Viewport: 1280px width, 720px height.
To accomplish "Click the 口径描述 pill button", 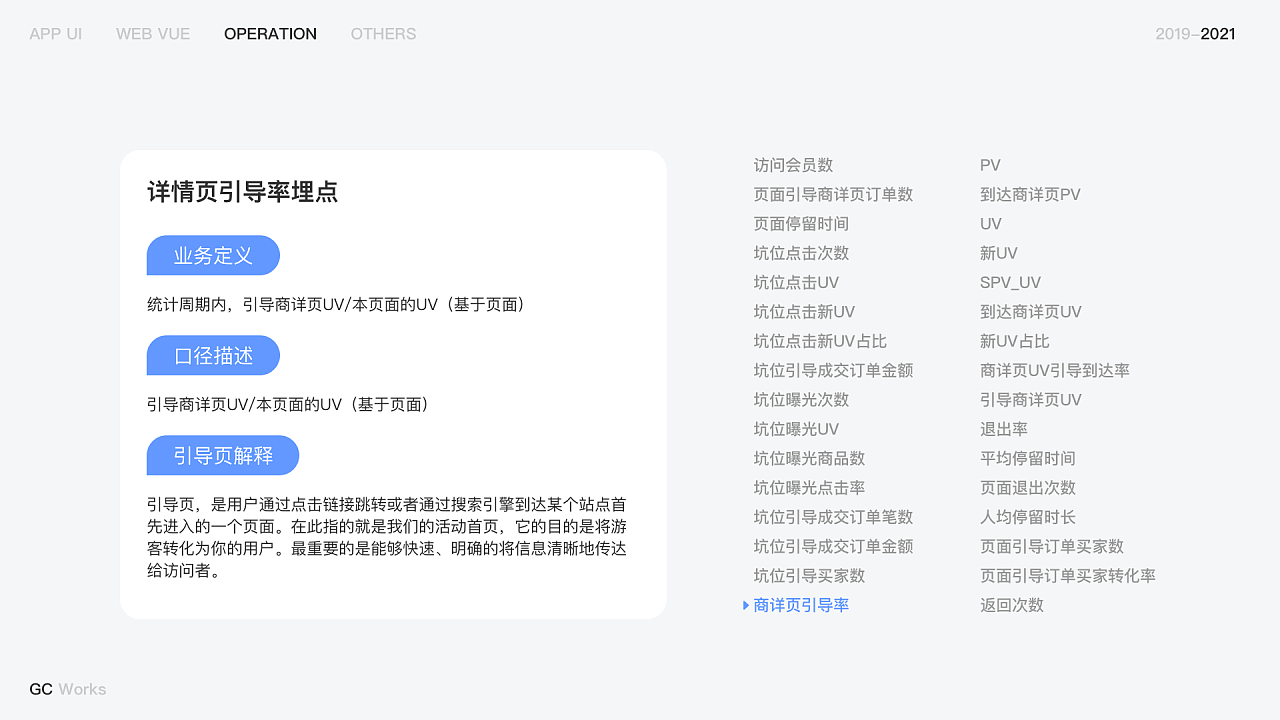I will point(213,356).
